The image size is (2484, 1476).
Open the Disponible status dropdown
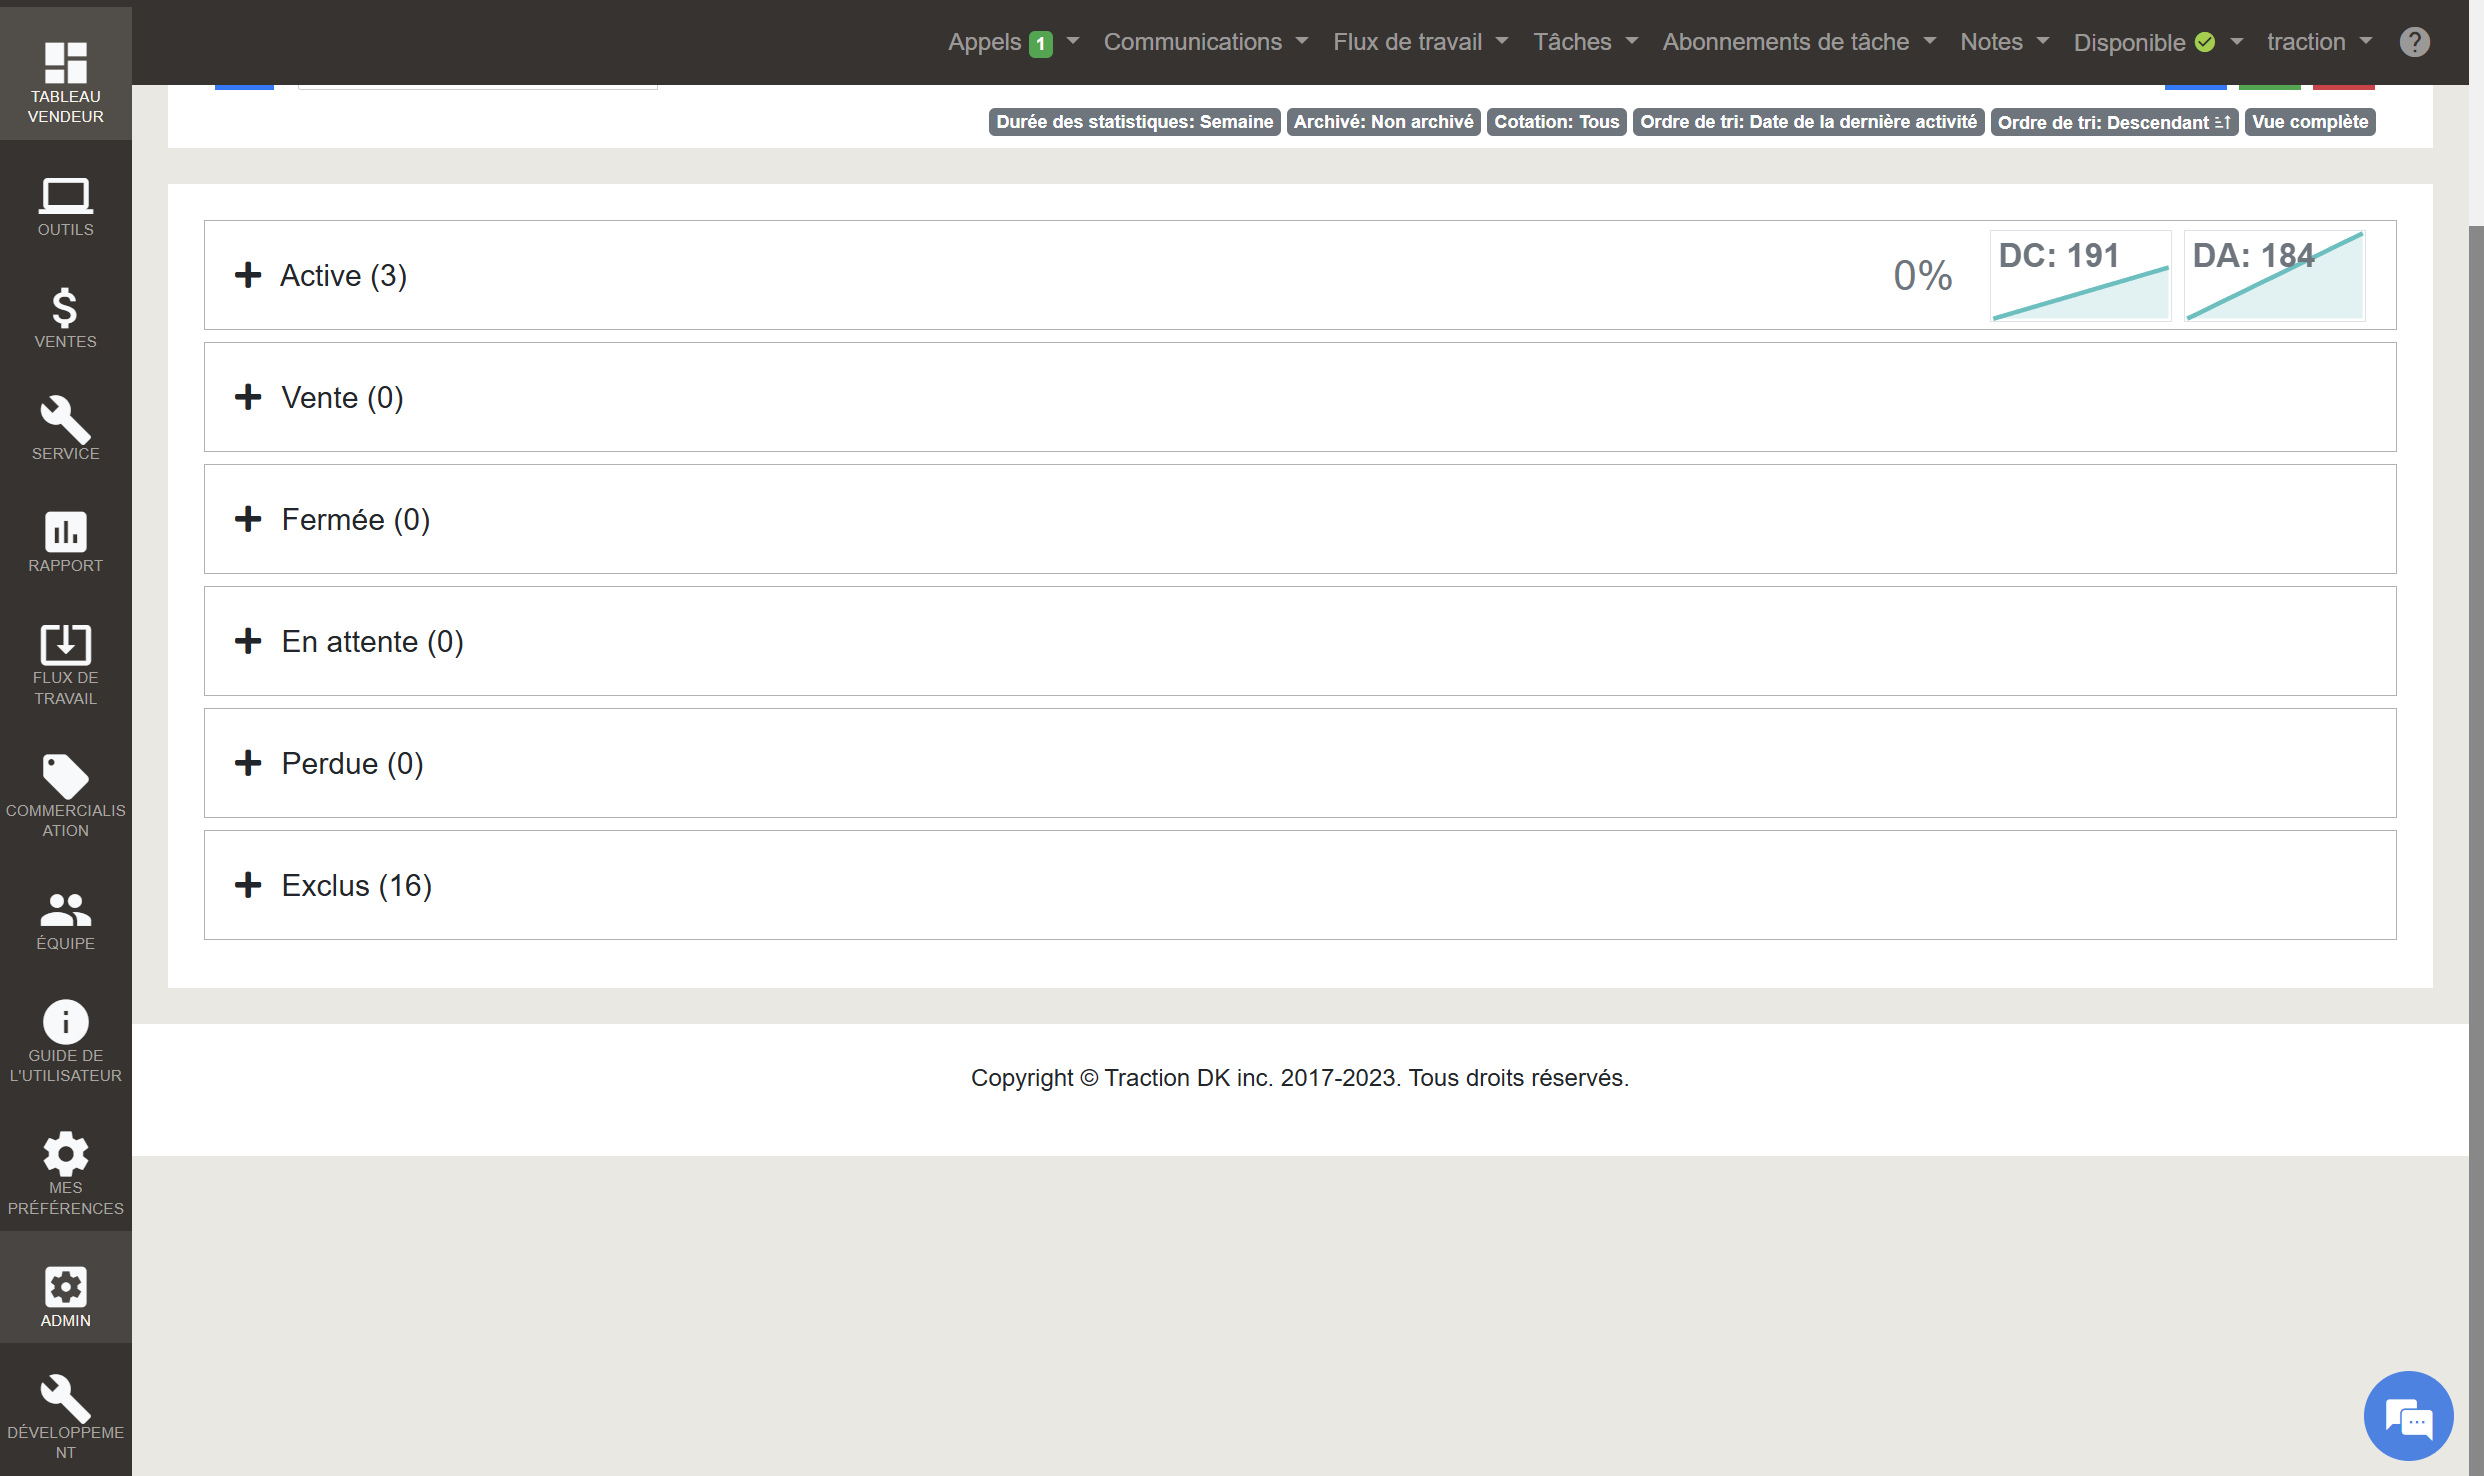pyautogui.click(x=2158, y=42)
